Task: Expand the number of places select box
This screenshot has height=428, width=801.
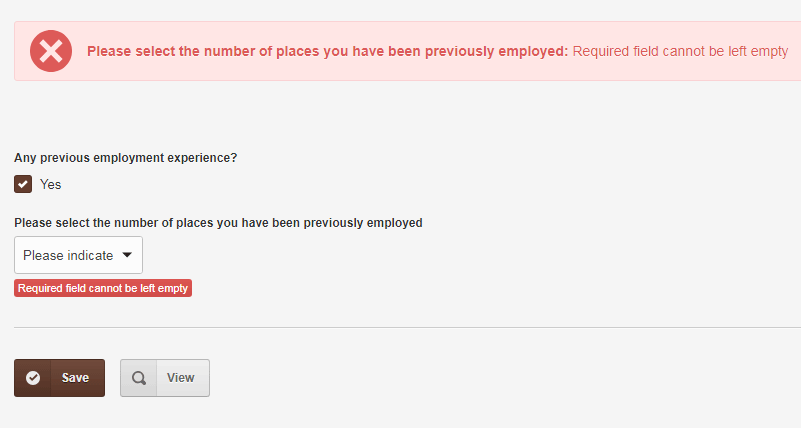Action: [78, 255]
